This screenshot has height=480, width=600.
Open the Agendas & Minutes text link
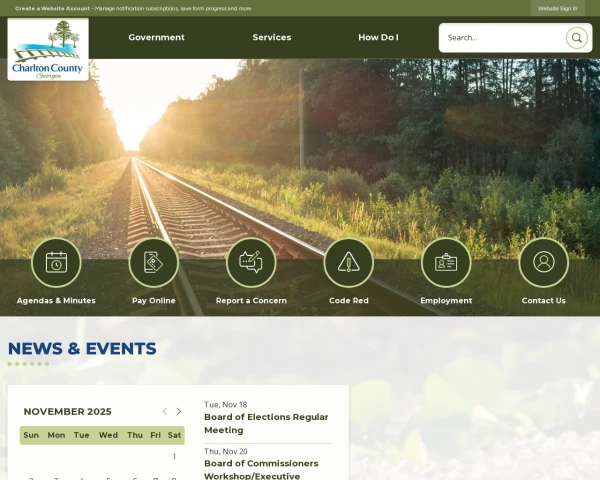pos(56,300)
